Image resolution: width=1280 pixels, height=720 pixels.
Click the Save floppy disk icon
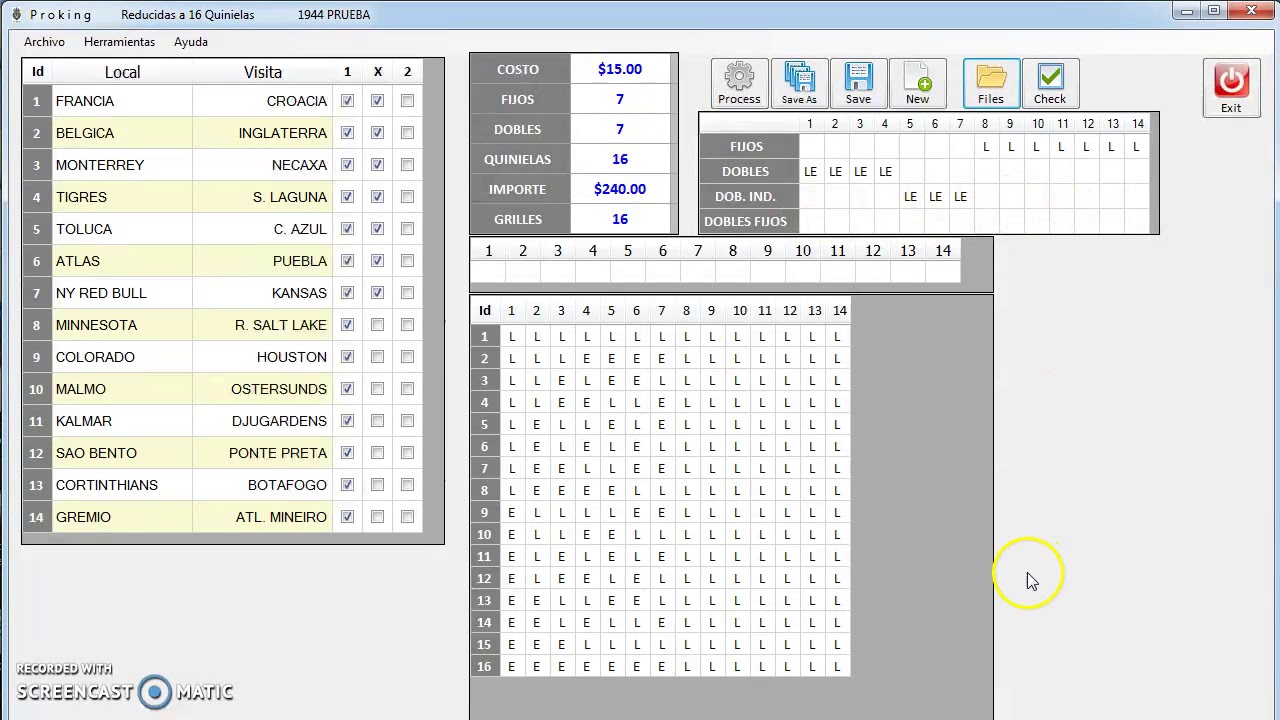[858, 83]
